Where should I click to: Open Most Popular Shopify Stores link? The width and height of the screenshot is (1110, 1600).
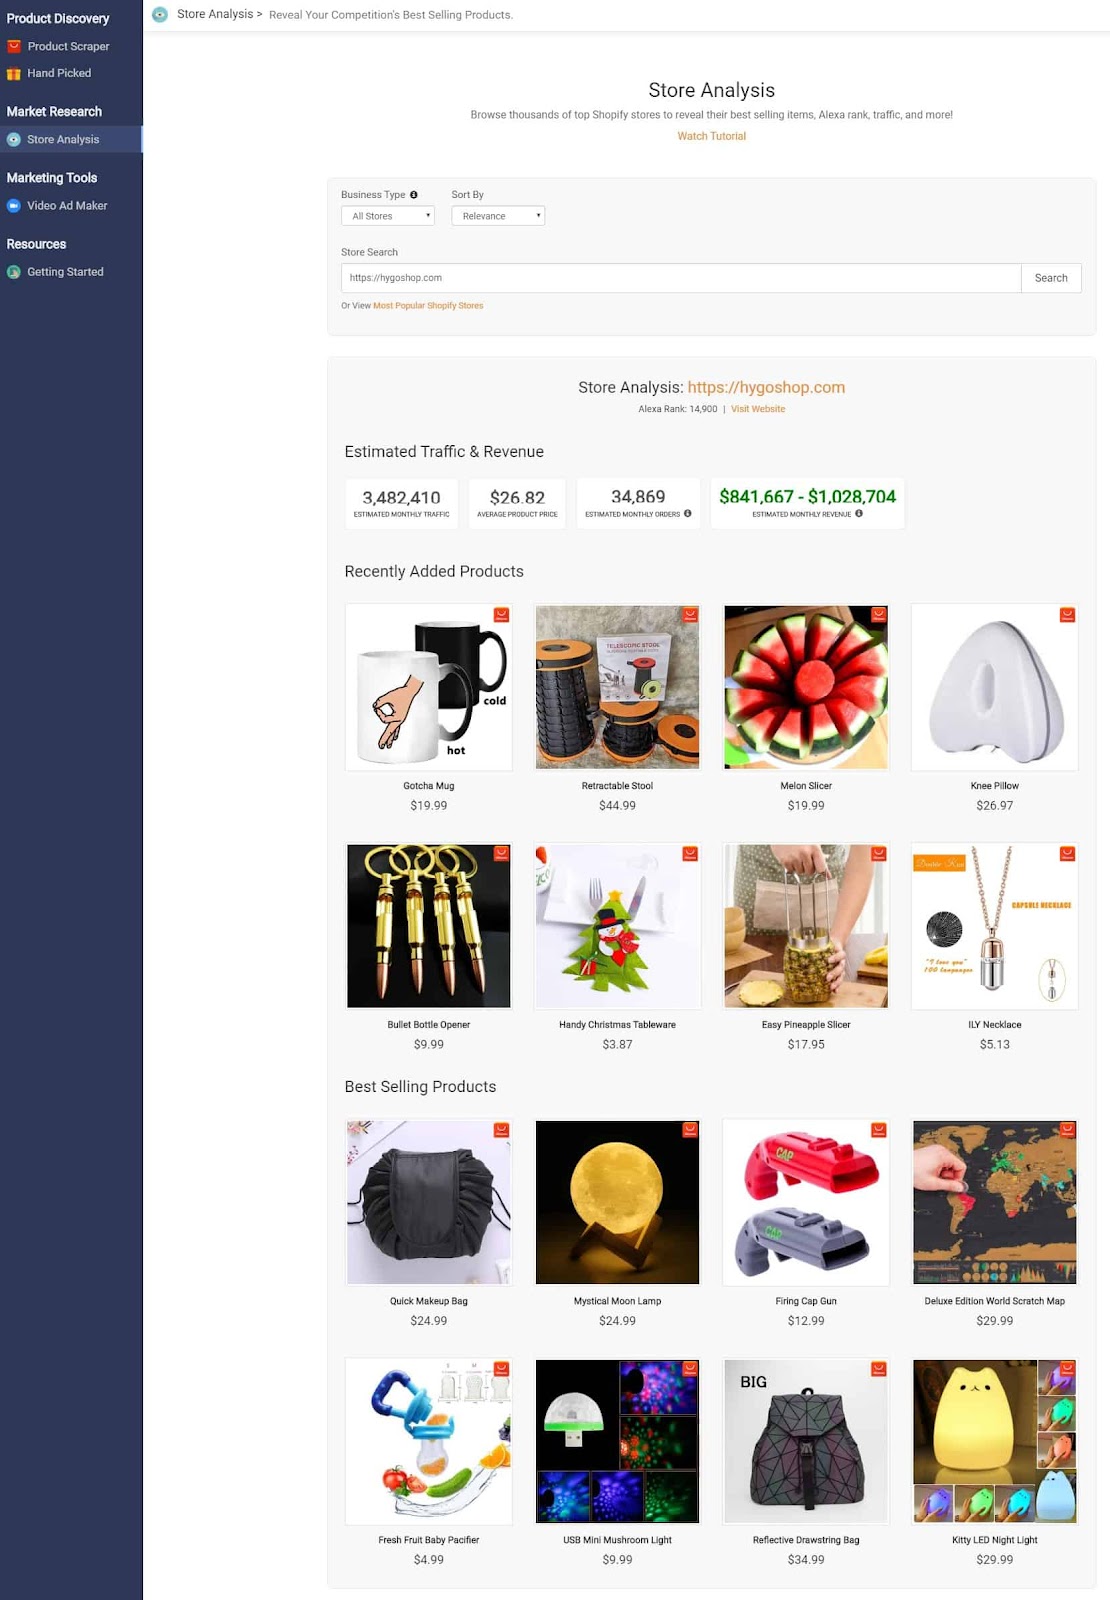click(x=428, y=306)
